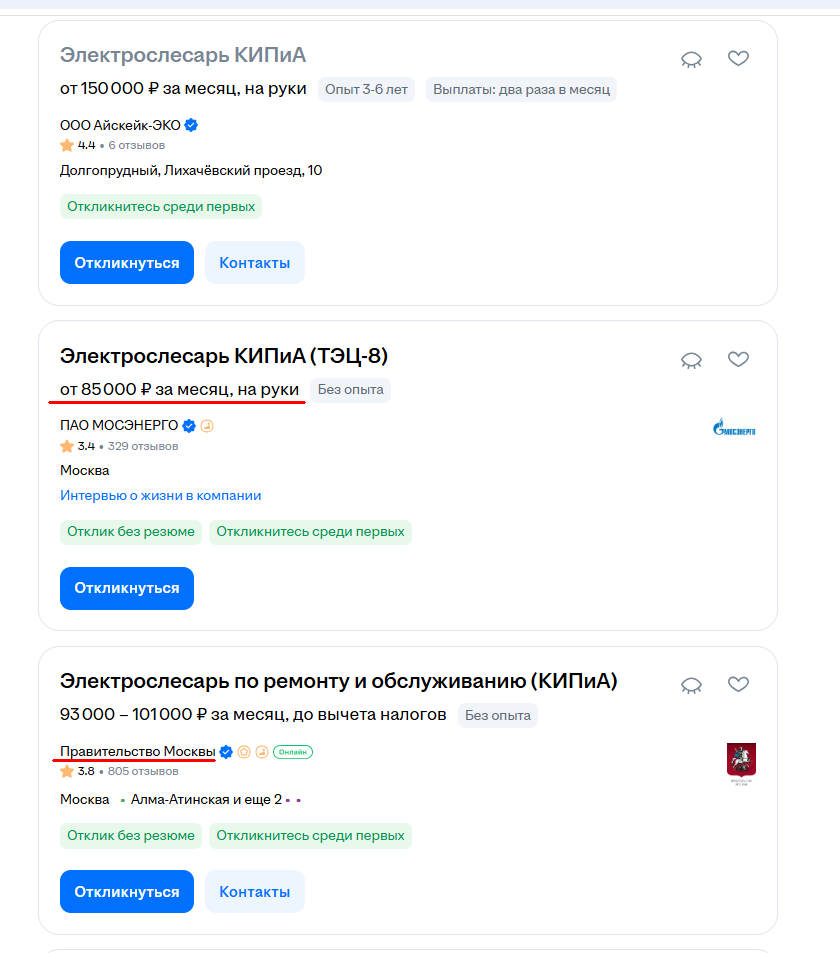This screenshot has height=953, width=840.
Task: Hide the Правительство Москвы vacancy with the eye icon
Action: click(691, 686)
